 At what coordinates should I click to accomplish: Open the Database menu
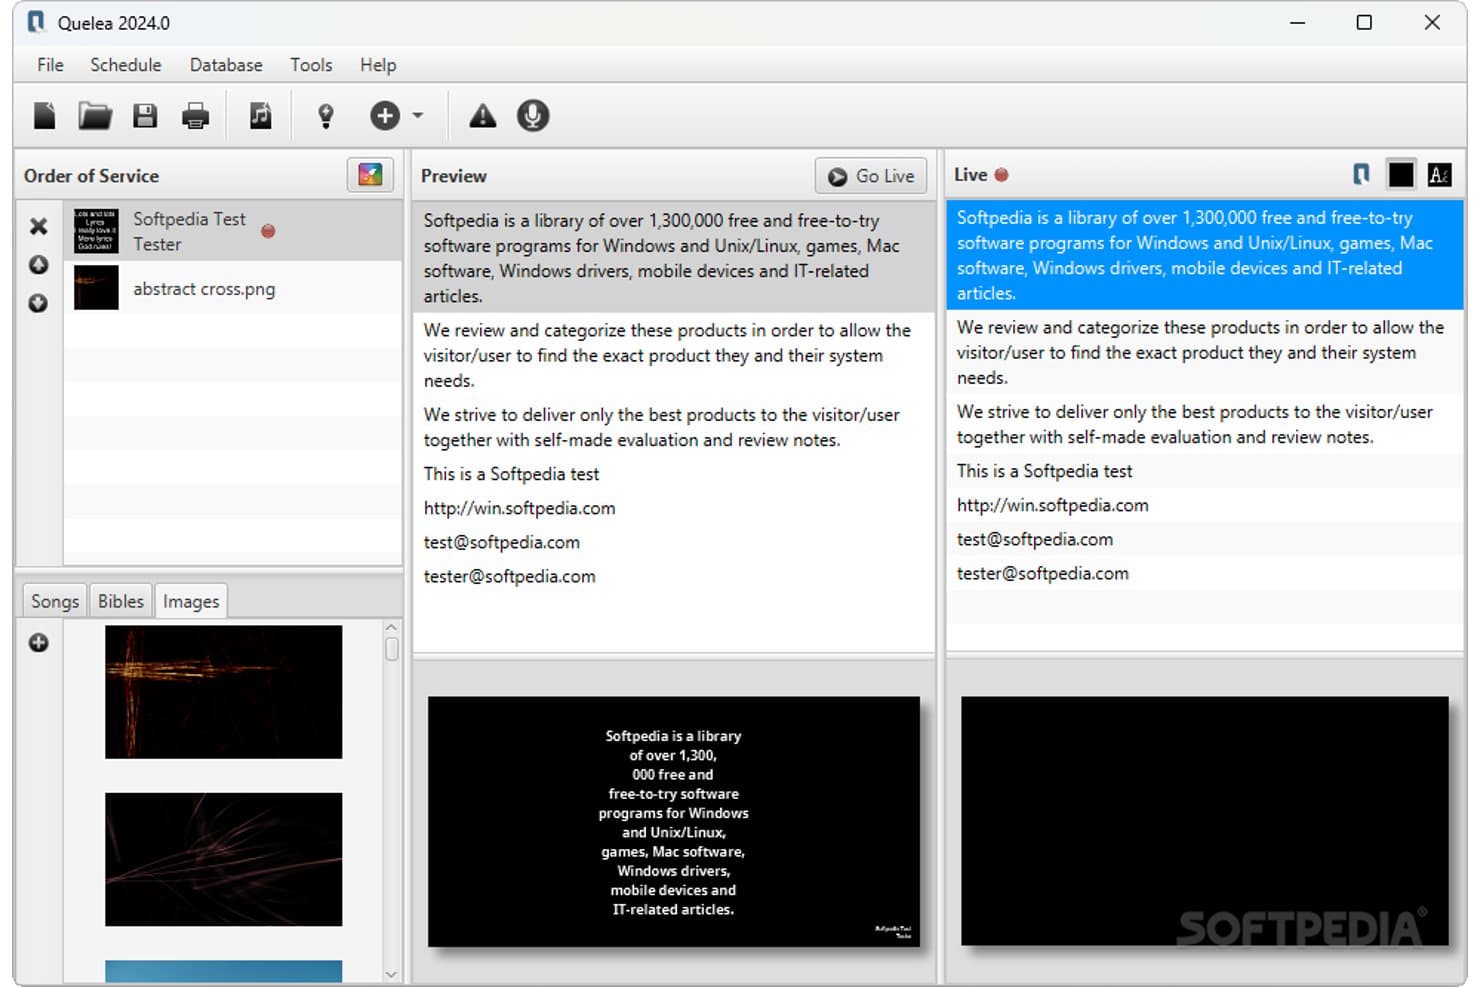point(226,65)
